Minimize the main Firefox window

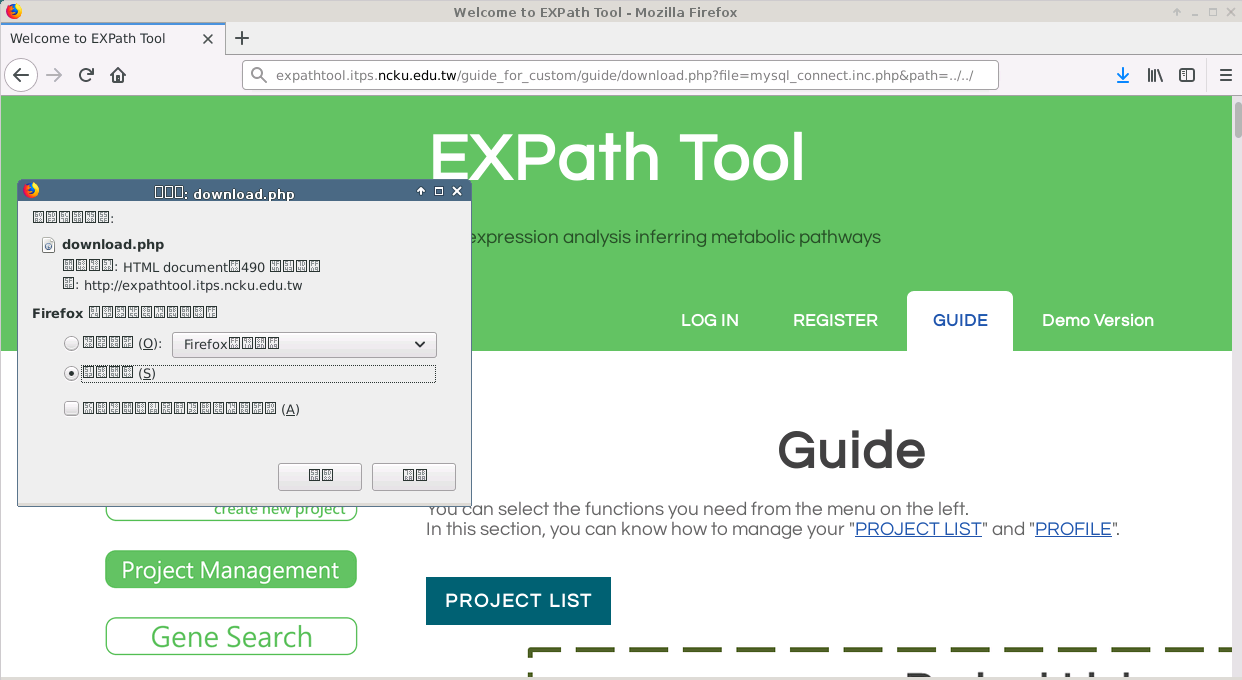pos(1196,12)
